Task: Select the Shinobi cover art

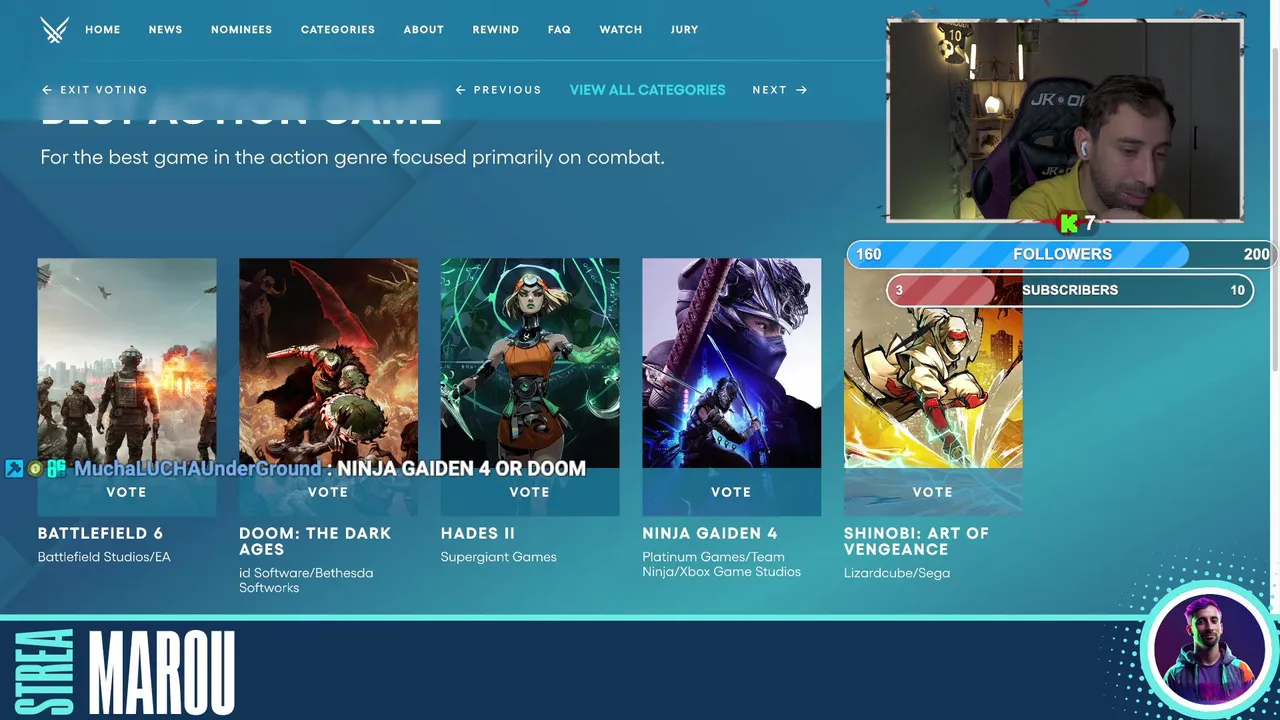Action: coord(933,362)
